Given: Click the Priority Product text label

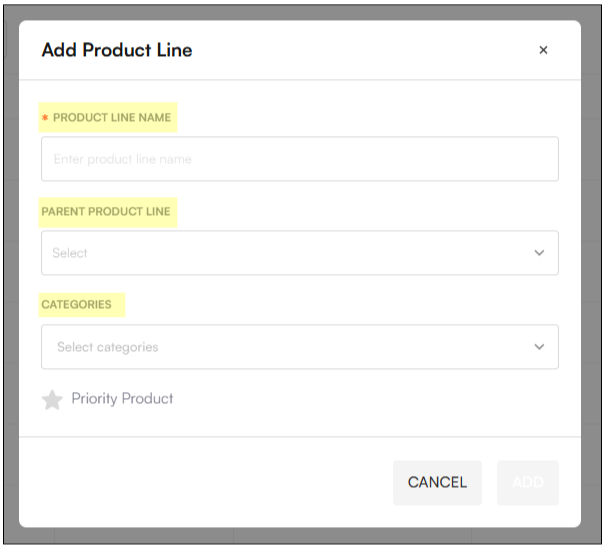Looking at the screenshot, I should click(122, 399).
